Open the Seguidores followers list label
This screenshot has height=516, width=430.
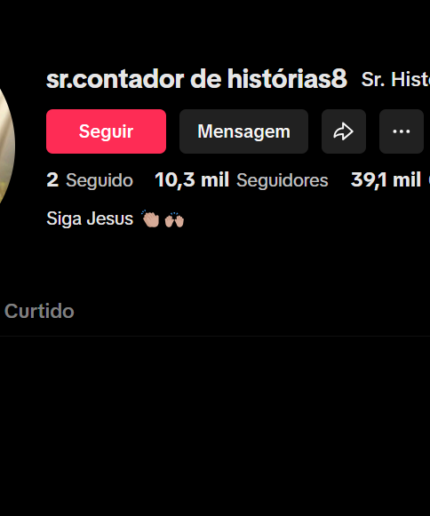click(282, 181)
